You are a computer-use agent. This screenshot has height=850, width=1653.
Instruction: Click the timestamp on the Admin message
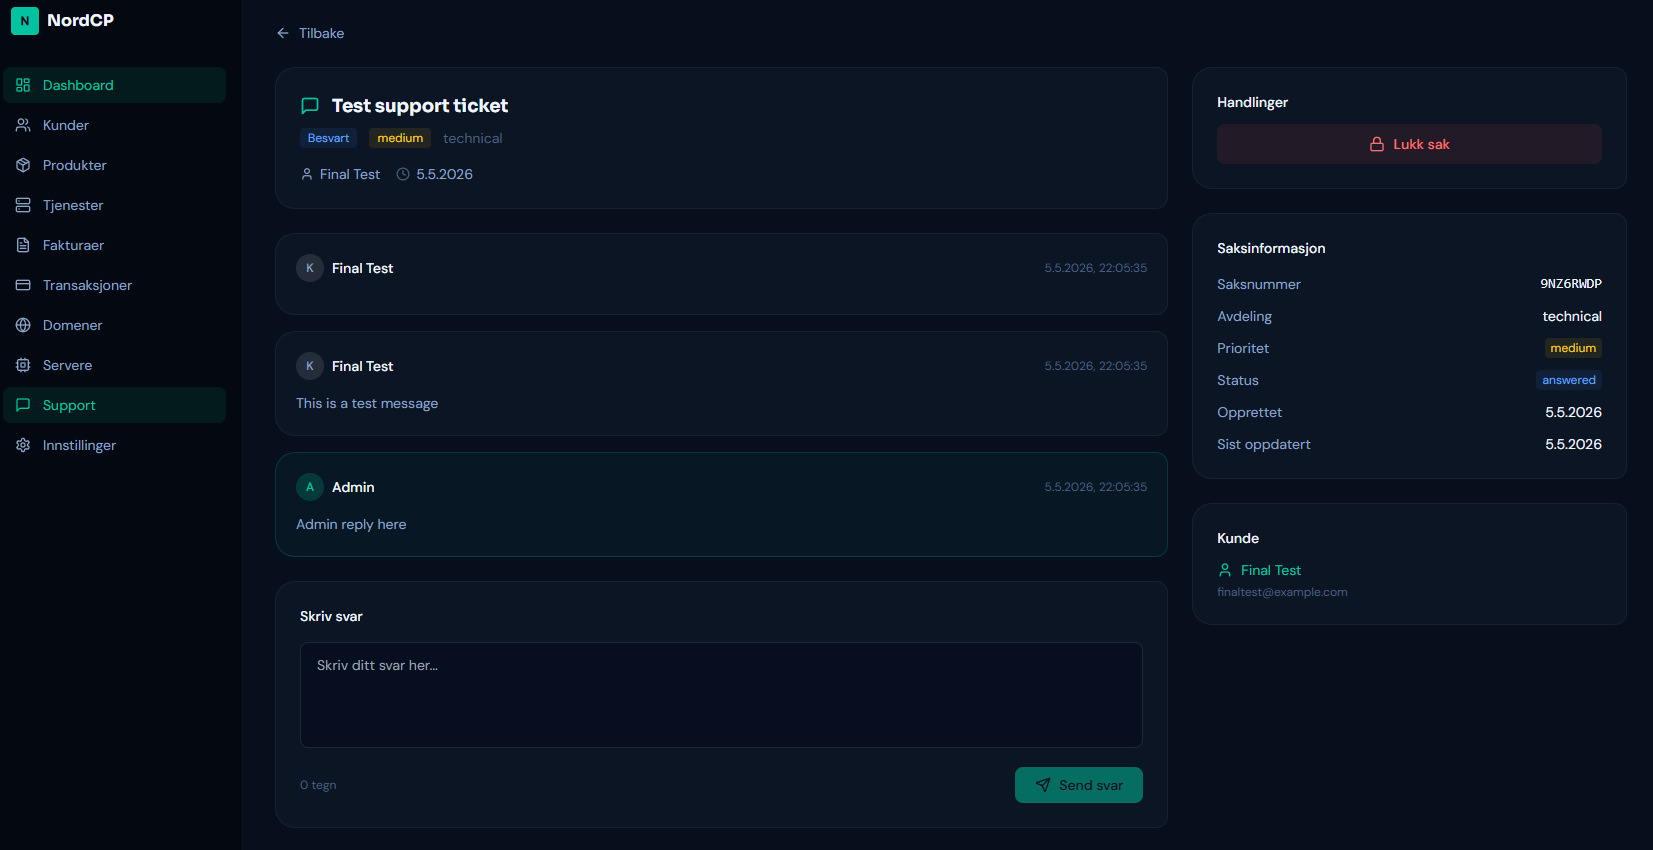coord(1096,487)
